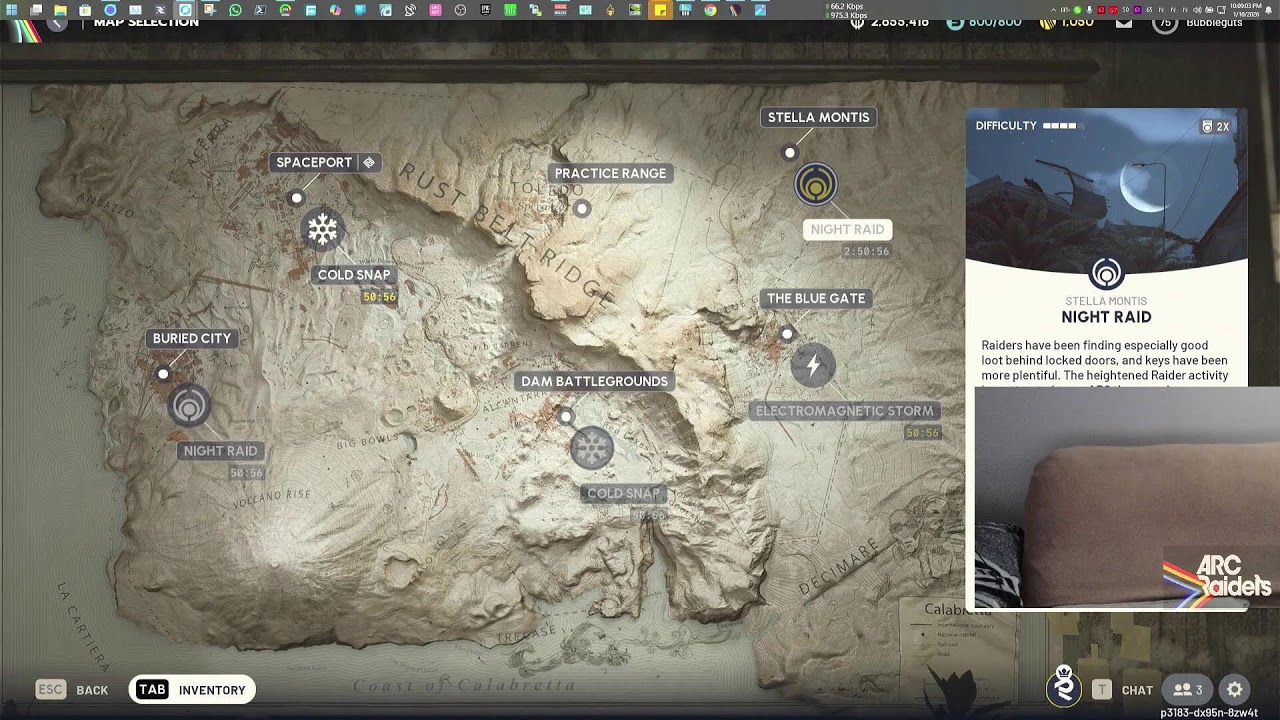Select the Dam Battlegrounds label
This screenshot has height=720, width=1280.
point(594,381)
